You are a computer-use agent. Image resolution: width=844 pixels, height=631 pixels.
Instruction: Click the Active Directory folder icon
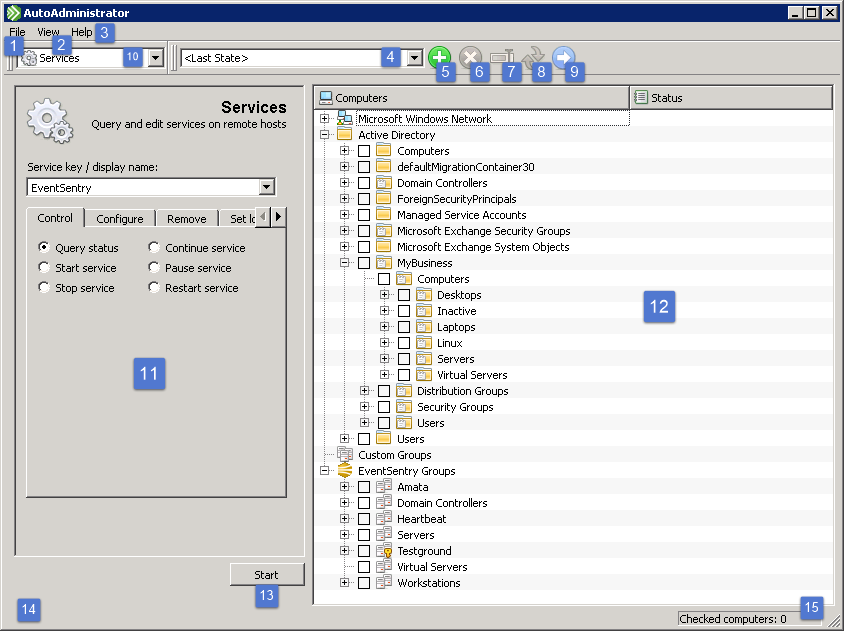[x=344, y=135]
